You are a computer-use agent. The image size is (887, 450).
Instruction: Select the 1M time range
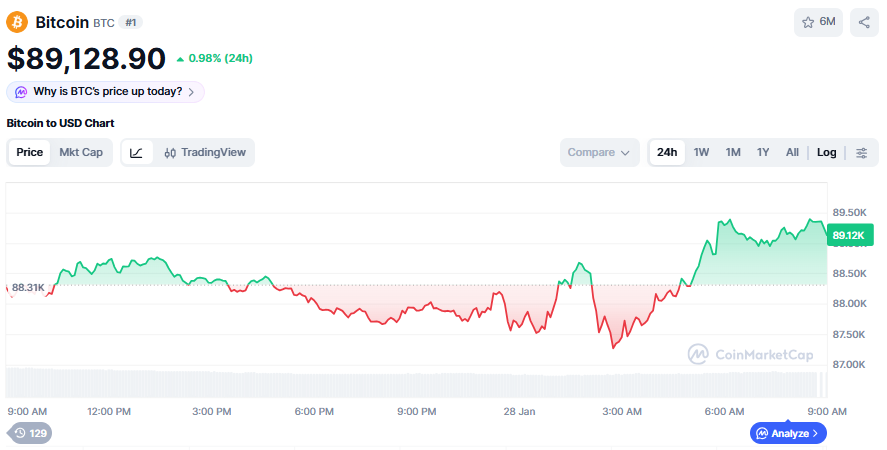733,152
